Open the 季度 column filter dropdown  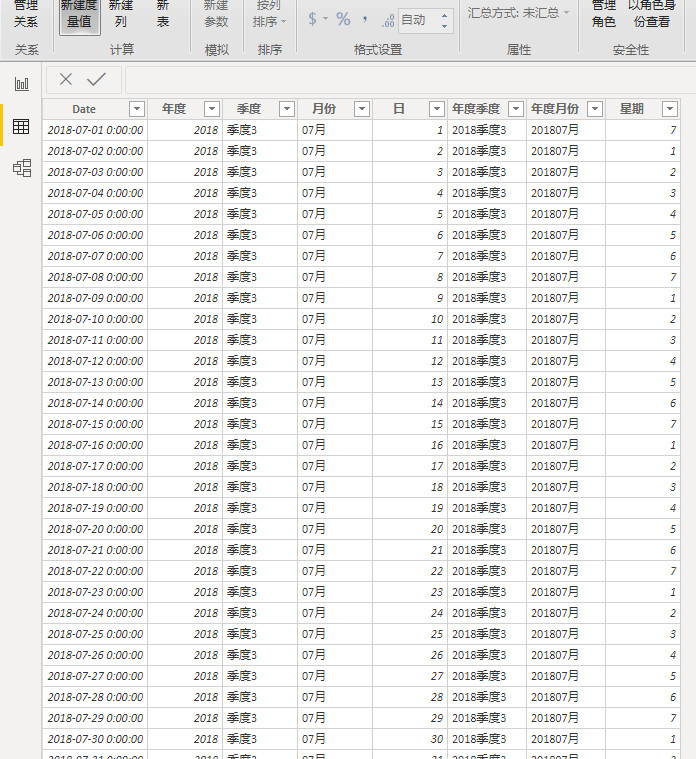(287, 109)
